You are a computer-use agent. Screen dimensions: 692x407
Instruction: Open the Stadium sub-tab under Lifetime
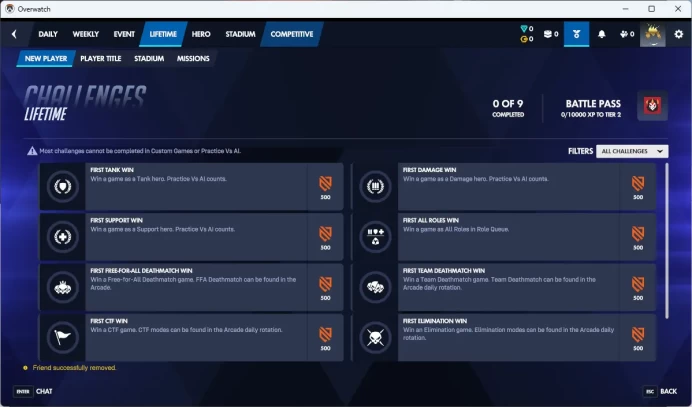[x=149, y=58]
